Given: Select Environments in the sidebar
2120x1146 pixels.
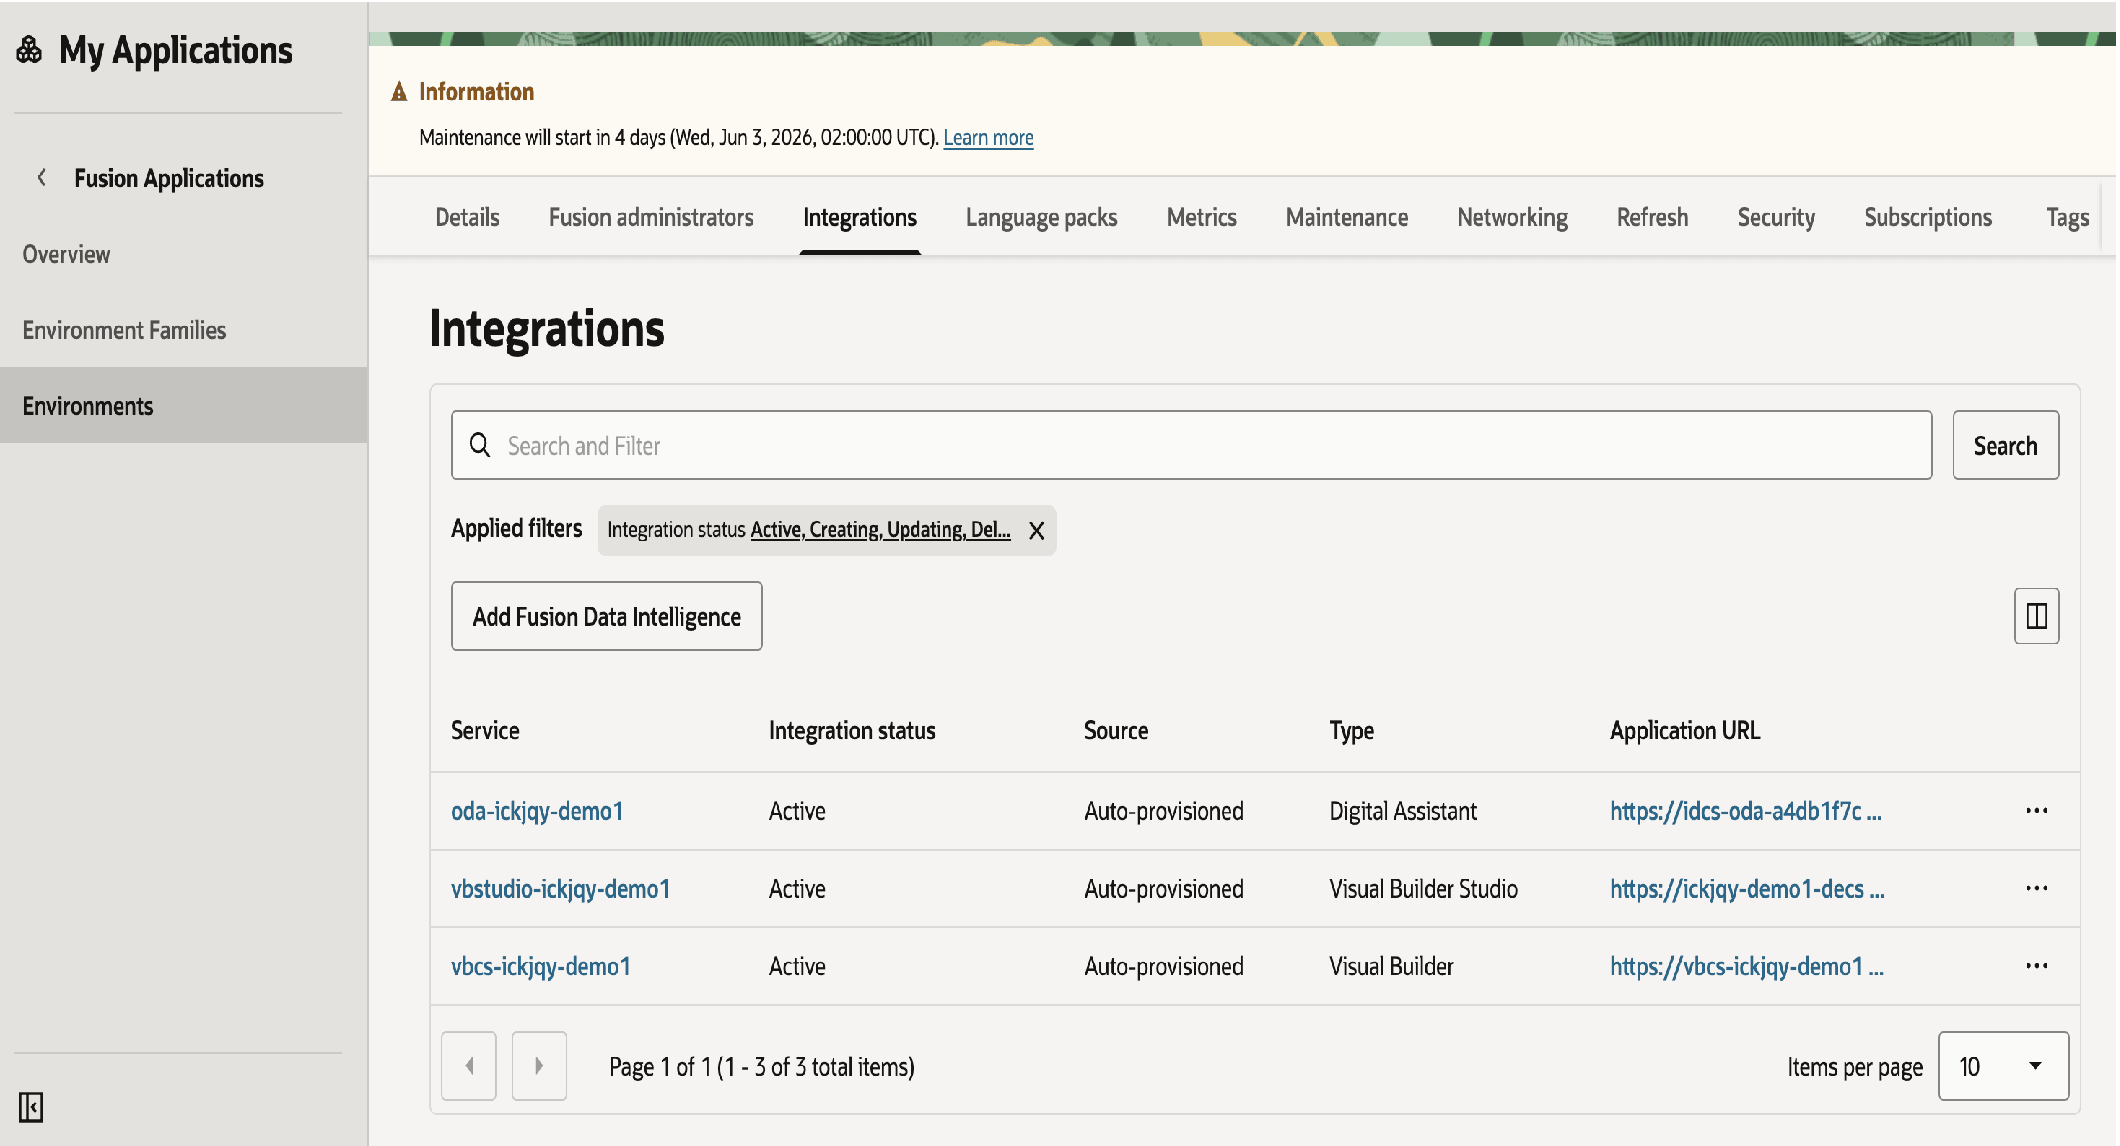Looking at the screenshot, I should click(x=183, y=405).
